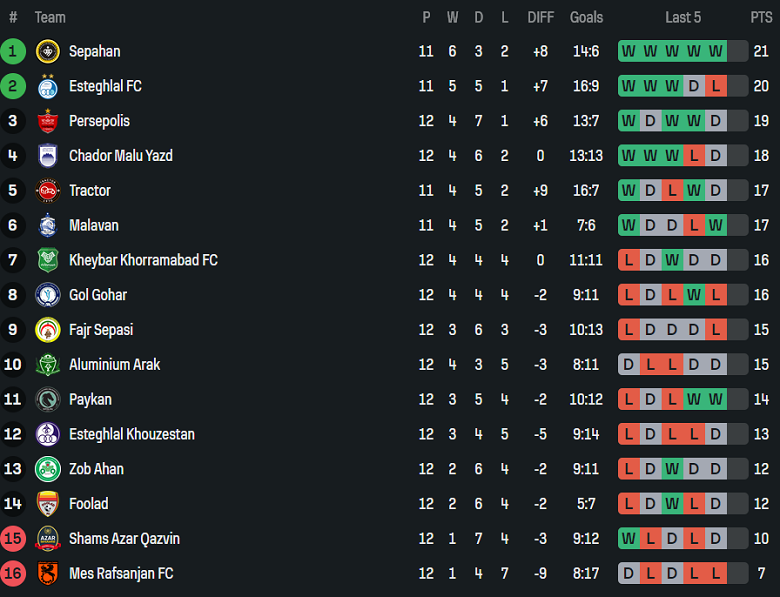Click the Esteghlal FC club logo

[x=47, y=87]
